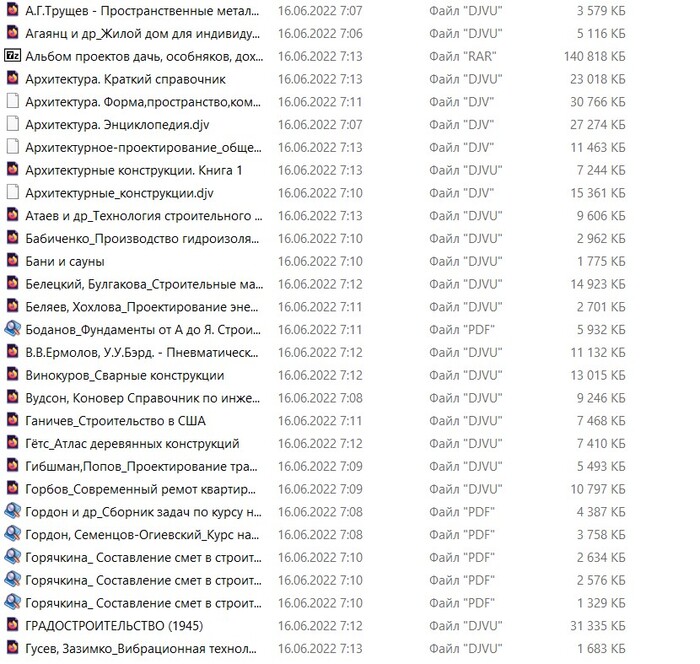This screenshot has height=664, width=700.
Task: Click the 7z archive icon of Альбом проектов
Action: pos(12,55)
